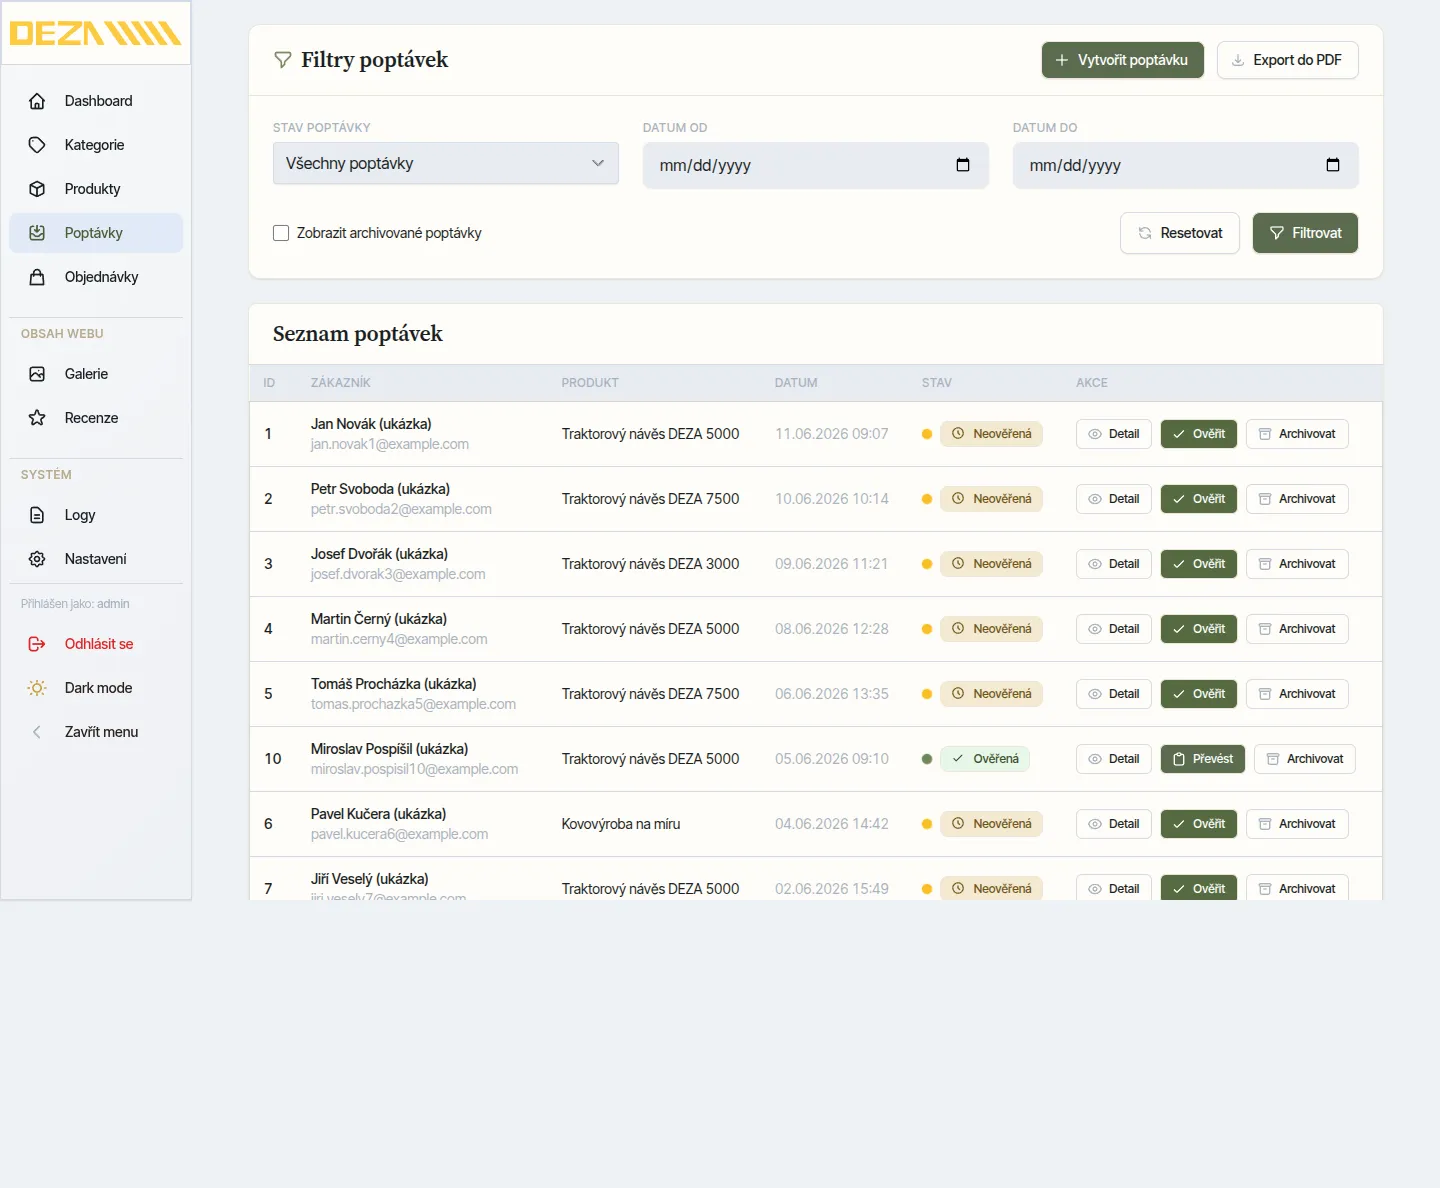The image size is (1440, 1188).
Task: Click Traktorový návěs DEZA 3000 cell
Action: point(651,564)
